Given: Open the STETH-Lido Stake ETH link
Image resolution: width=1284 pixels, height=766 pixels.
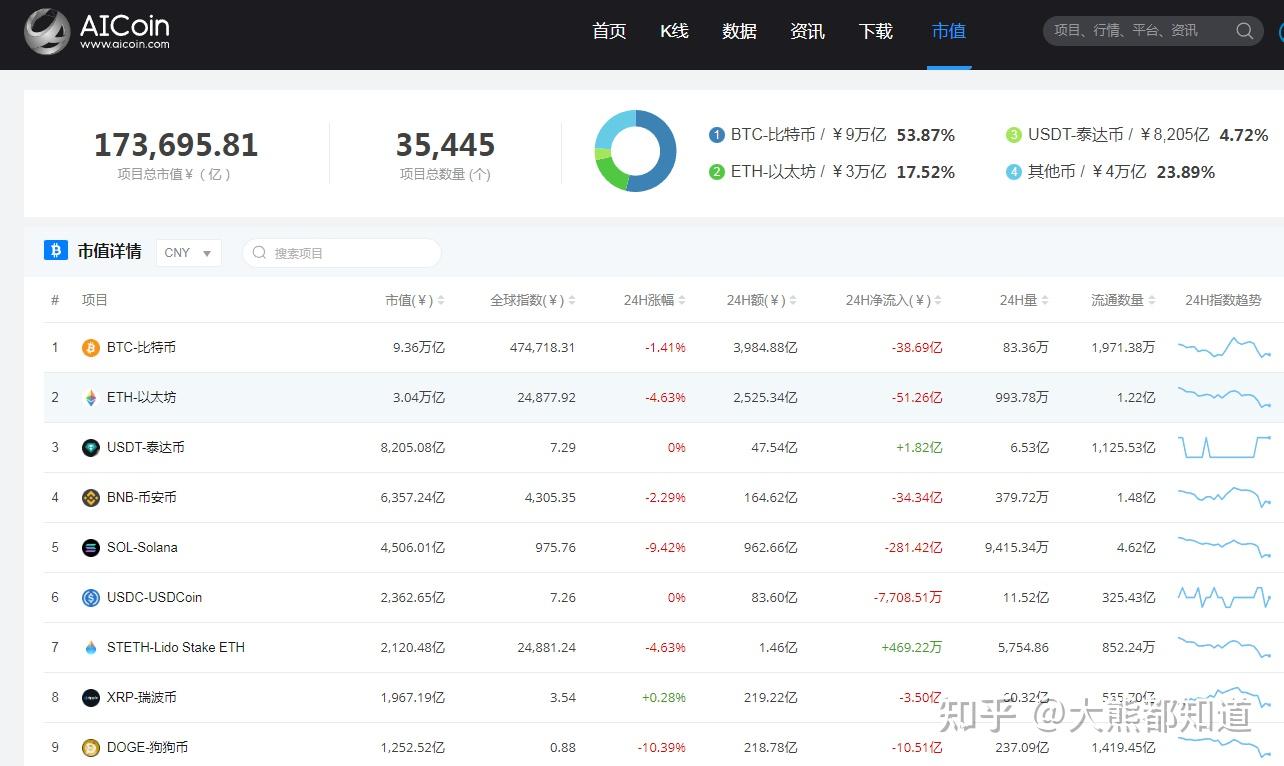Looking at the screenshot, I should 176,648.
